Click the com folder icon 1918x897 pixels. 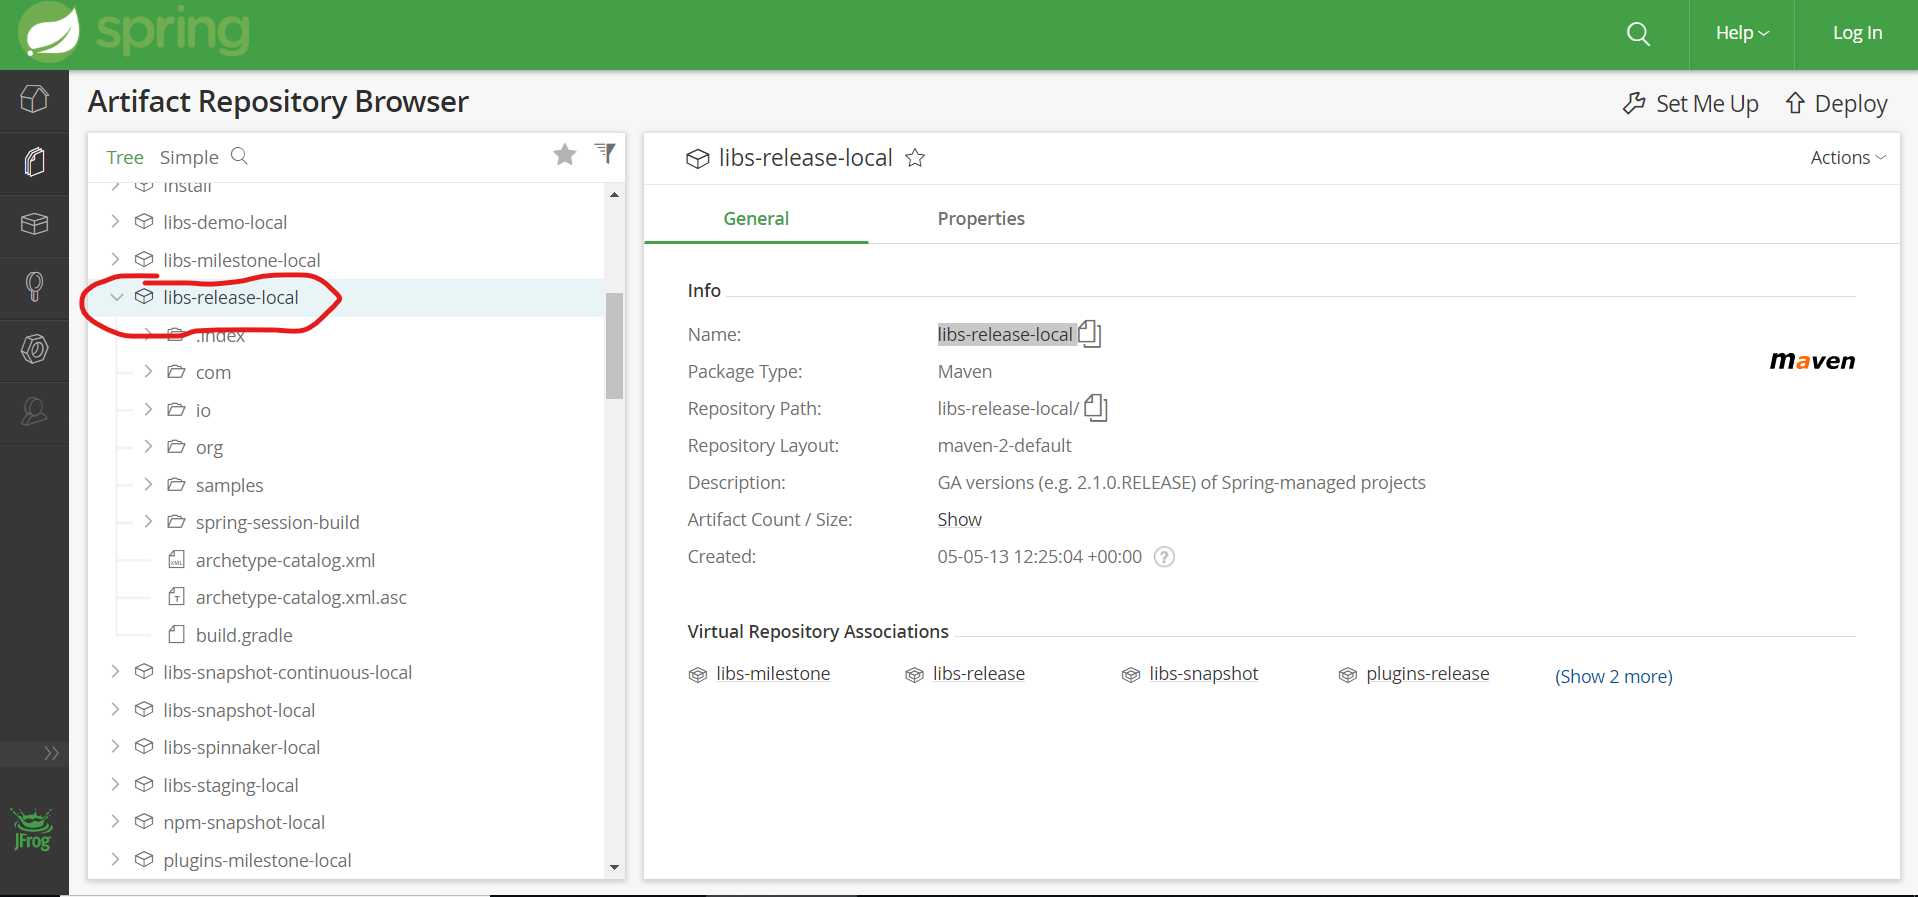tap(176, 371)
